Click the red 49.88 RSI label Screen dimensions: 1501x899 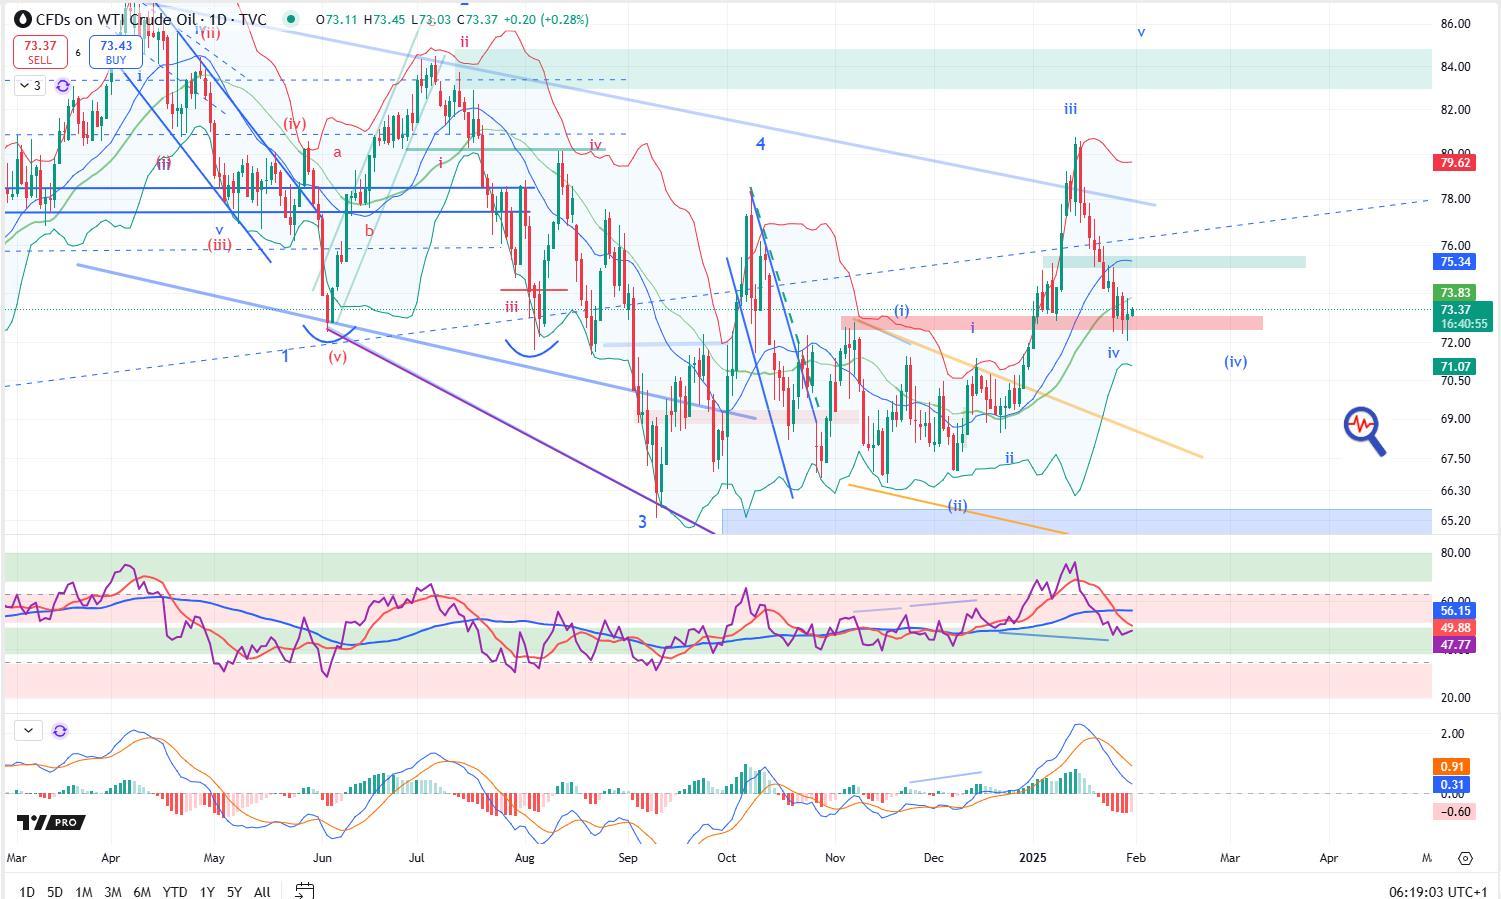point(1454,628)
